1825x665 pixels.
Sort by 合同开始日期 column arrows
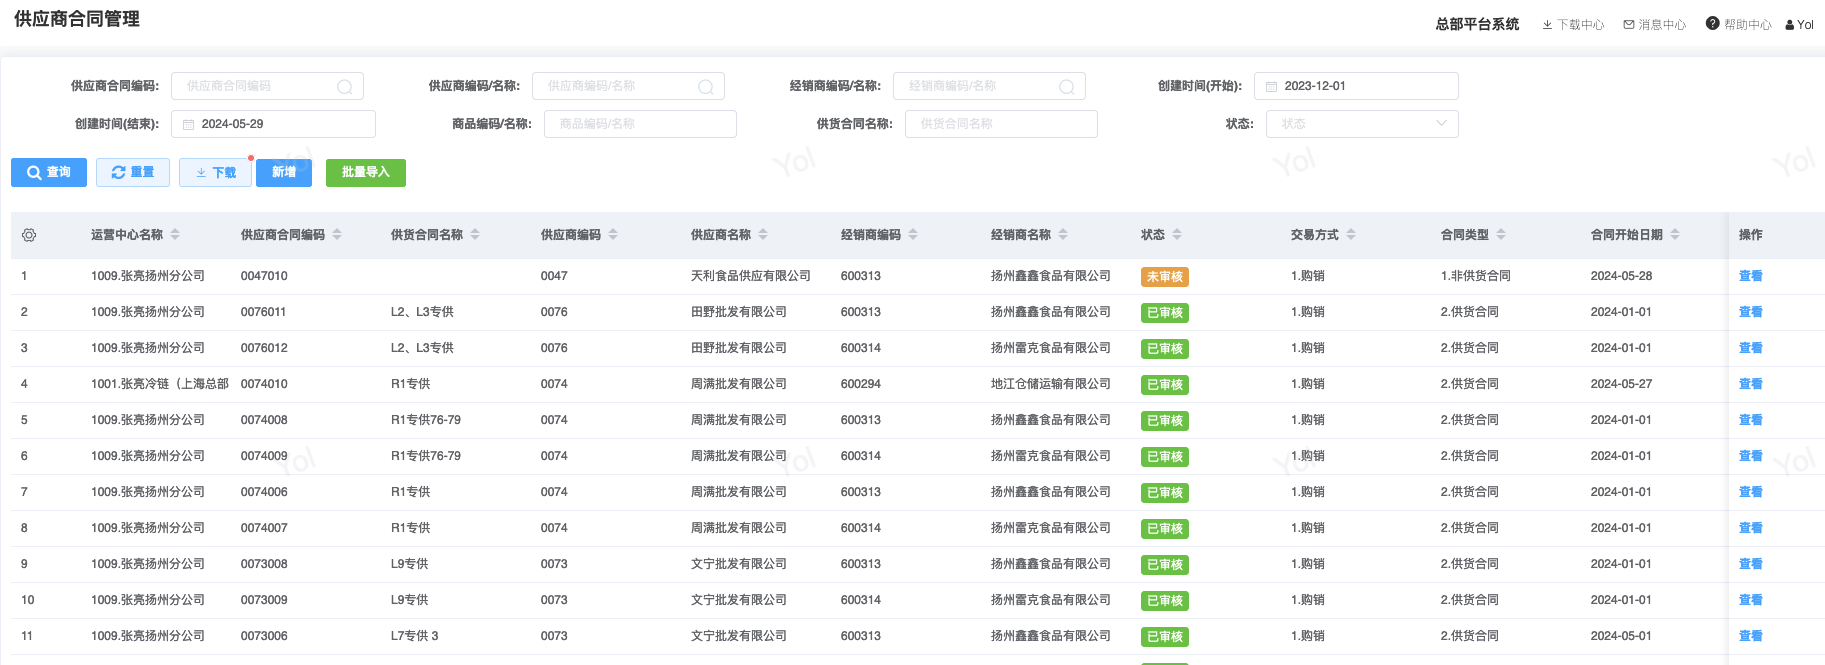1675,235
